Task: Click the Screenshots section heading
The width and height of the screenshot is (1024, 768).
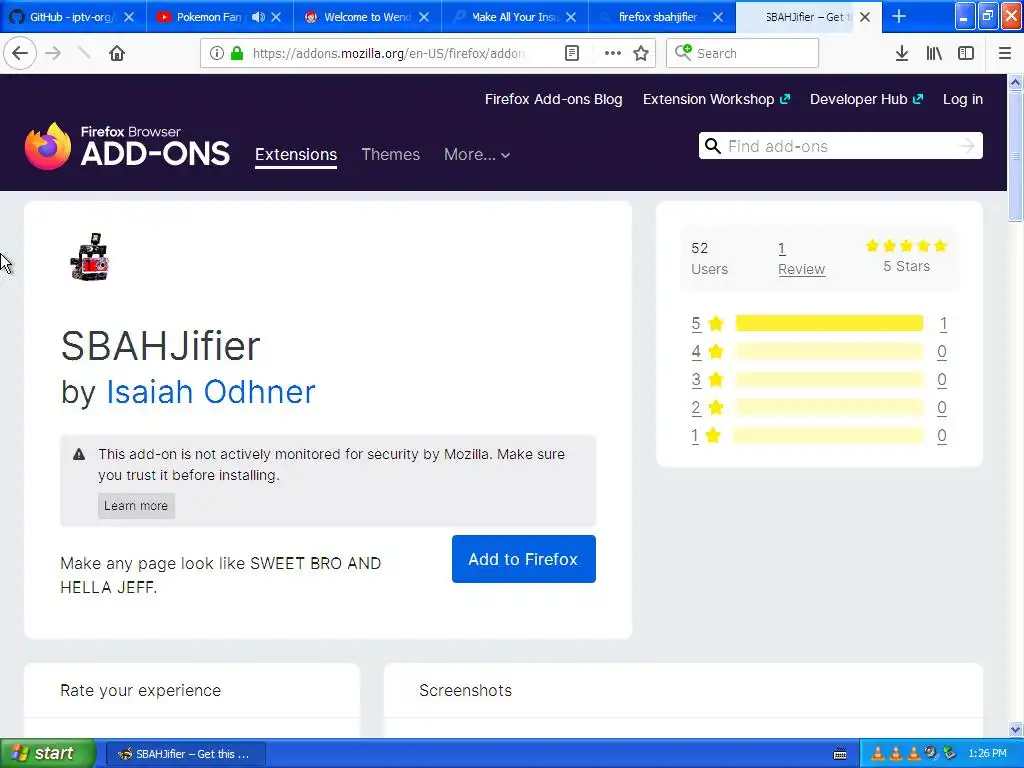Action: (x=466, y=690)
